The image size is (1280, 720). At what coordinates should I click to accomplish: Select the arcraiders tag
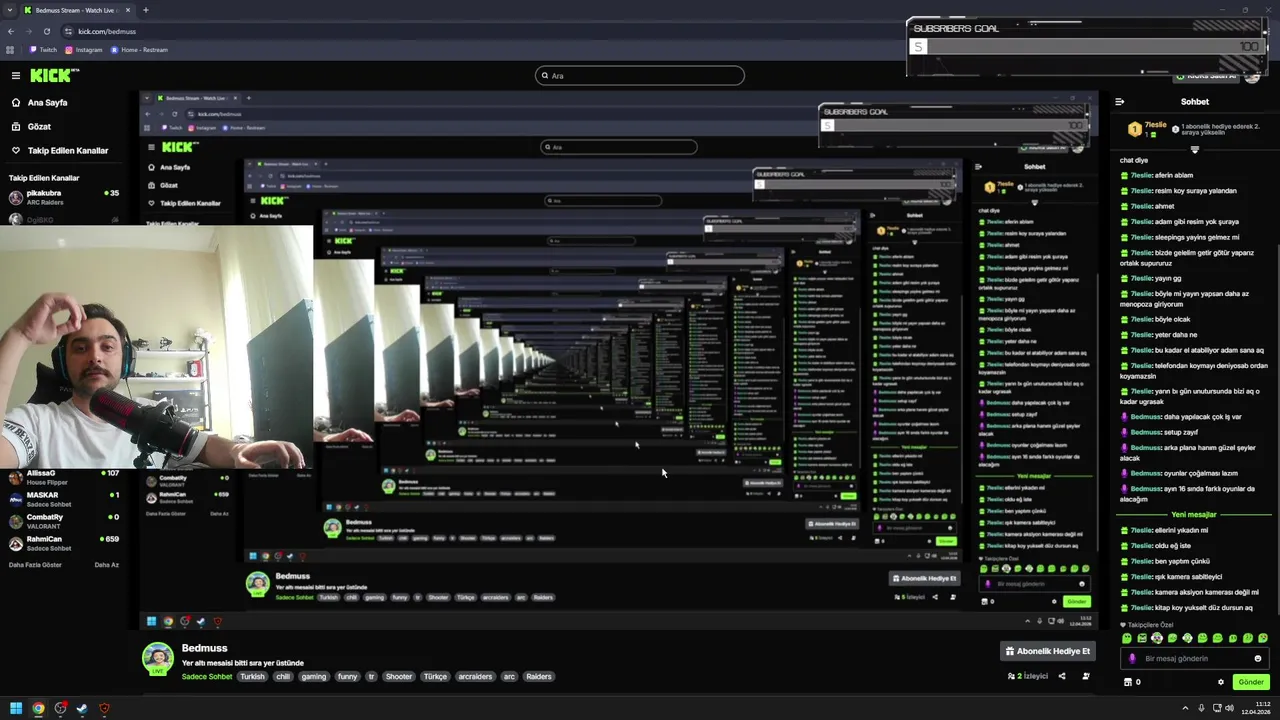click(475, 676)
